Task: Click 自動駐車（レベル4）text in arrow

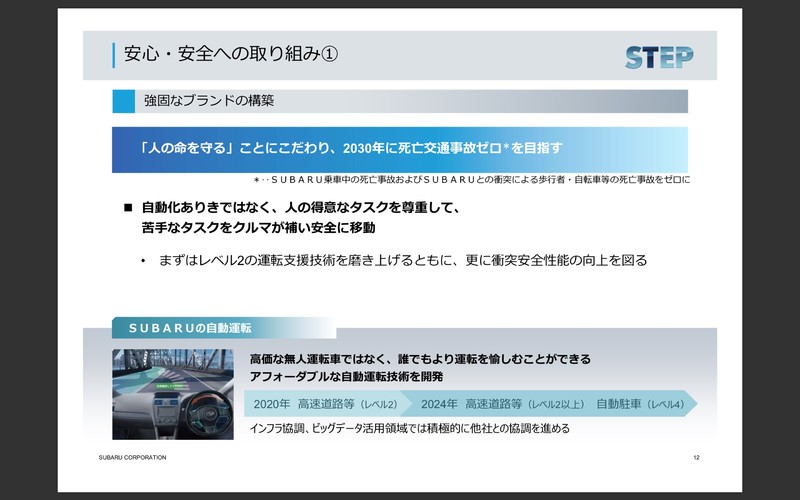Action: tap(640, 404)
